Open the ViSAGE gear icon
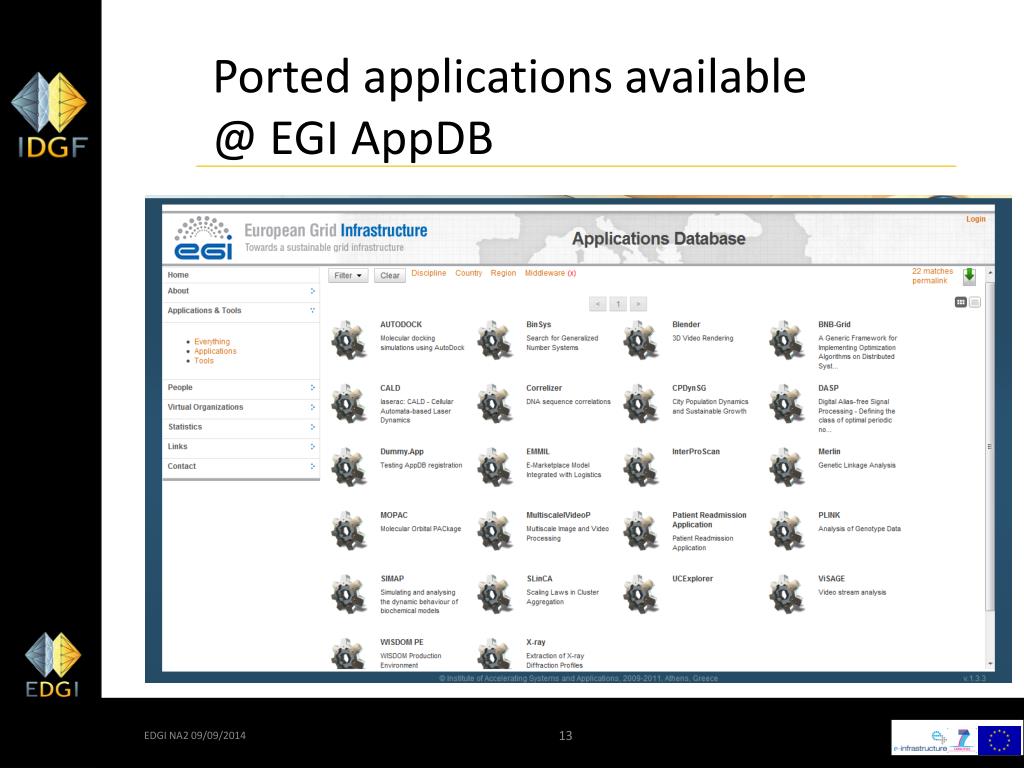This screenshot has height=768, width=1024. 787,594
